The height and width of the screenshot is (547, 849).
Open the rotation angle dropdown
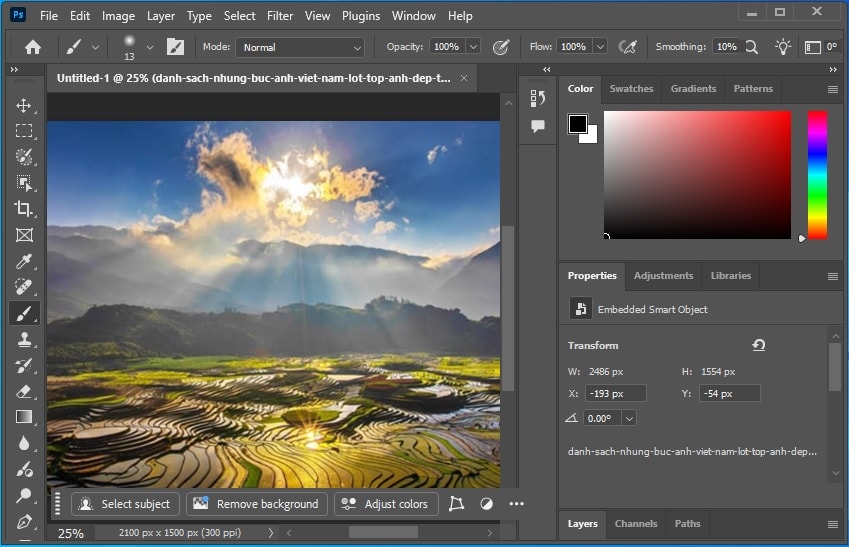pos(629,418)
